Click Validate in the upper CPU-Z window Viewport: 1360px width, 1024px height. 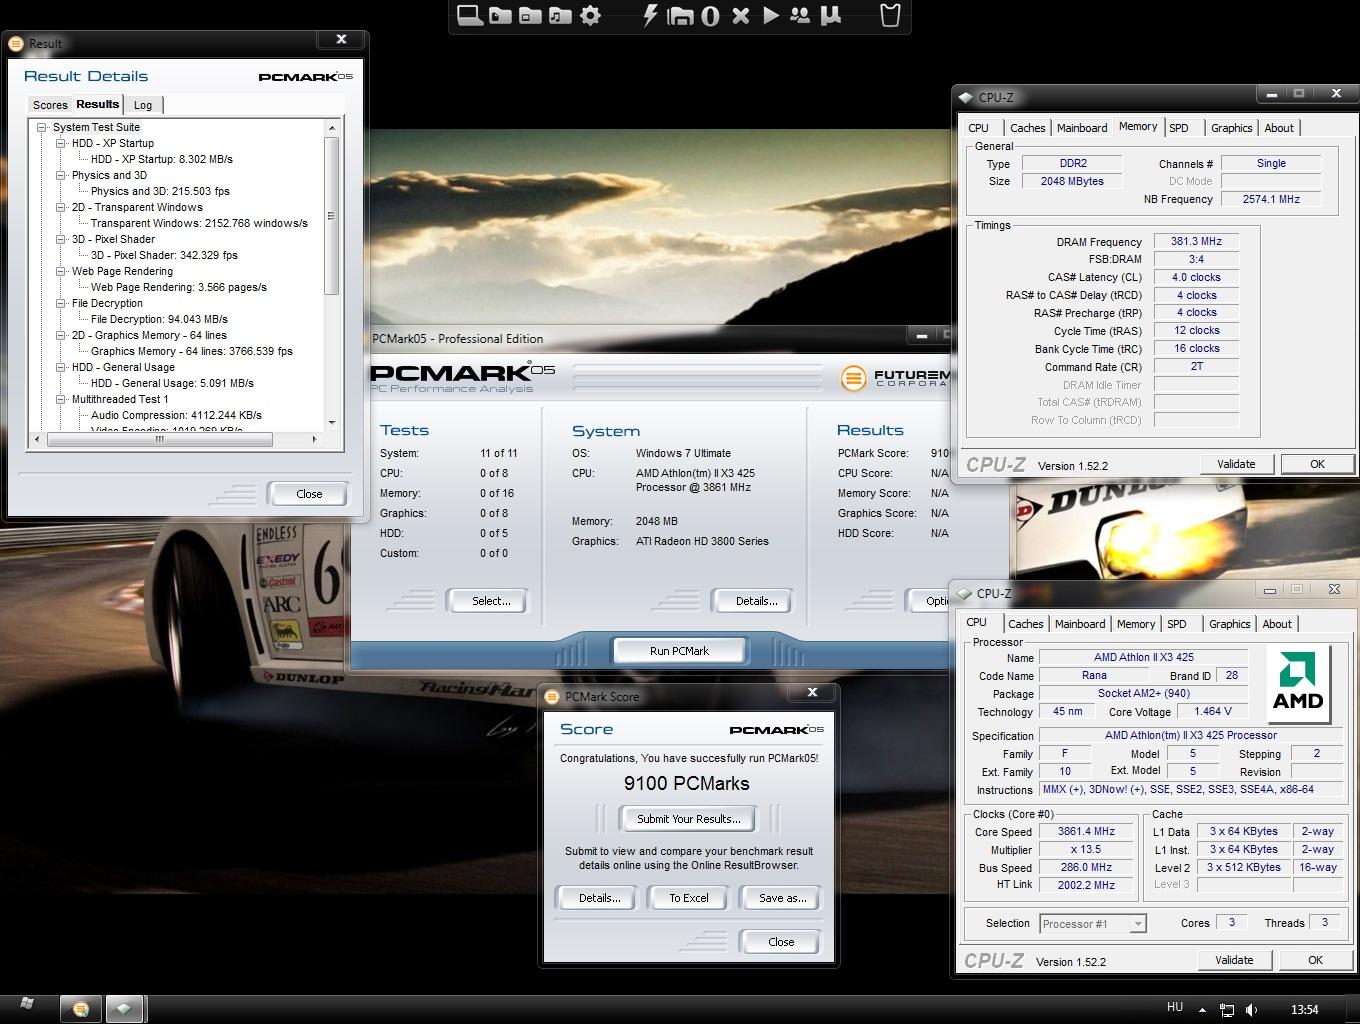click(1236, 464)
